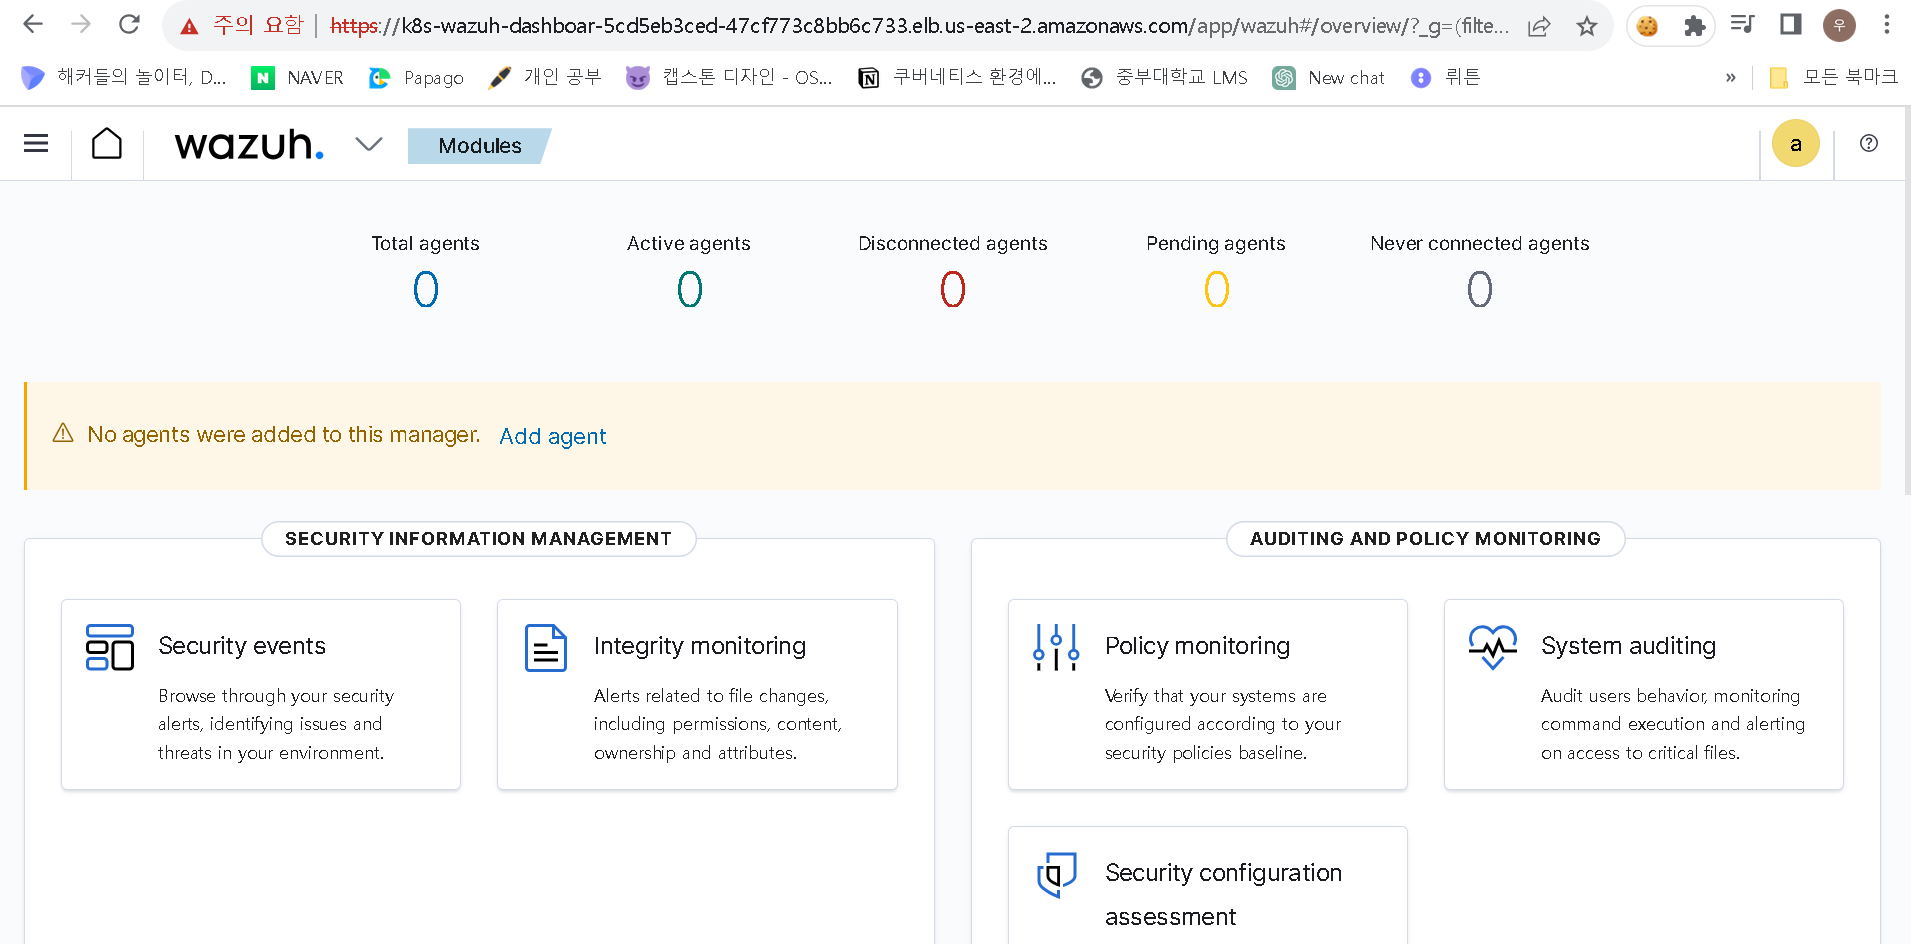Select the Pending agents count

coord(1216,290)
